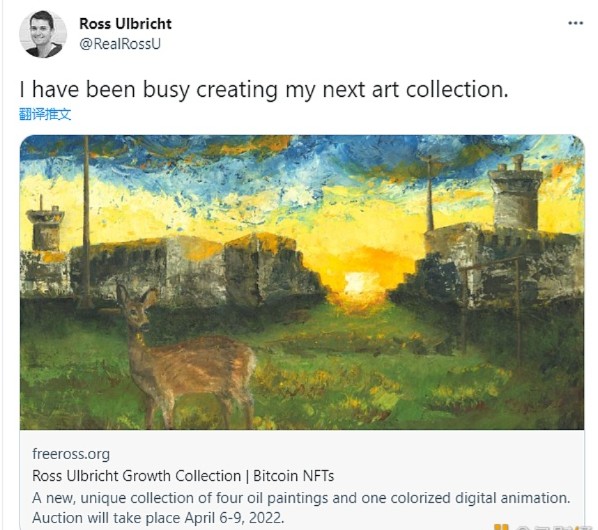598x530 pixels.
Task: Click the tall pole at left of painting
Action: coord(86,221)
